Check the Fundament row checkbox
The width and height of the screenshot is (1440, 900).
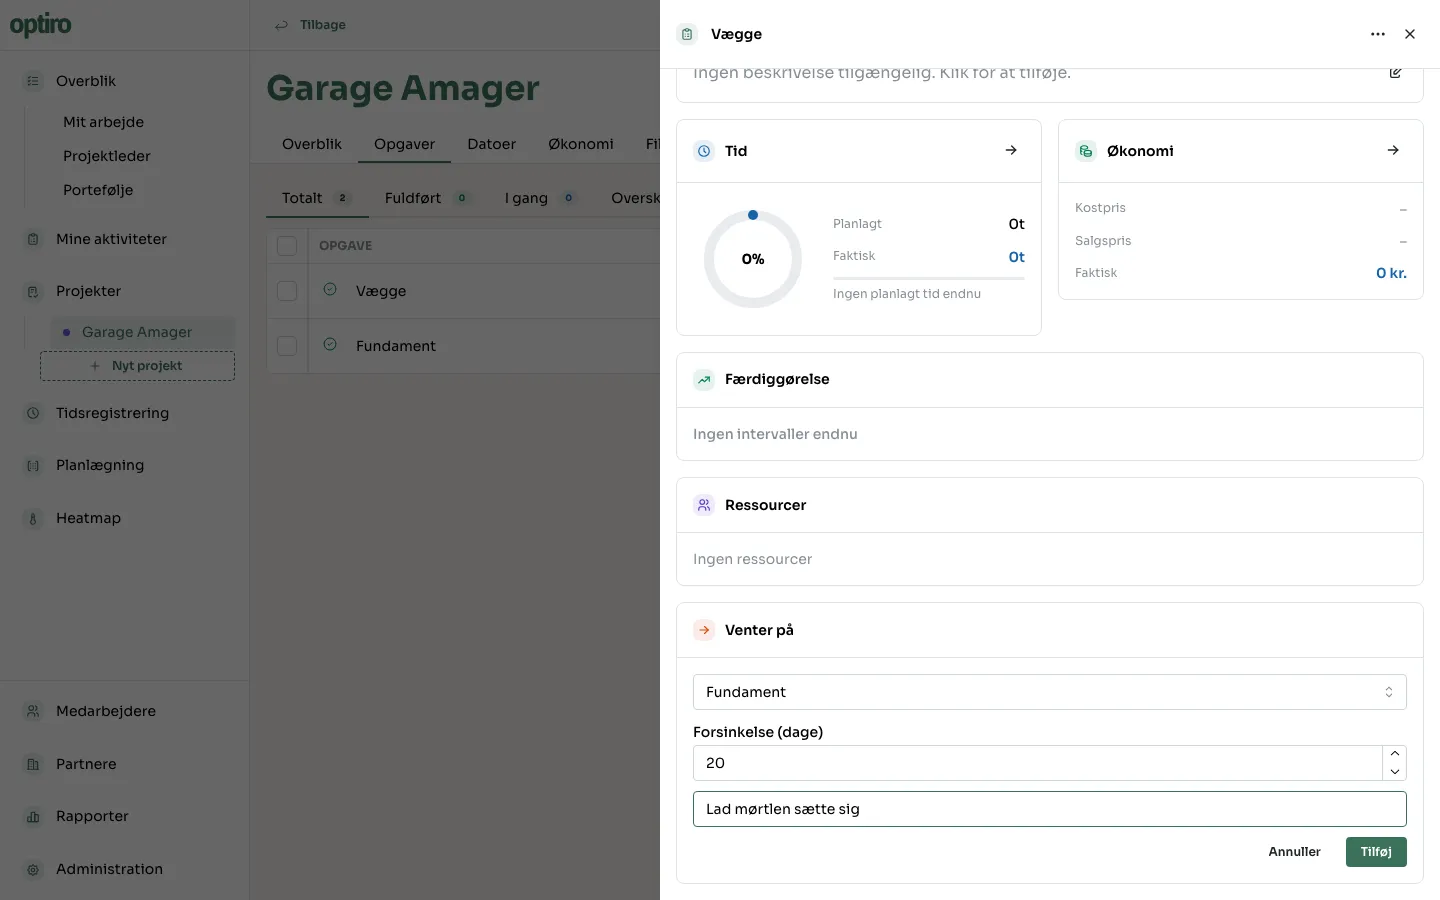point(287,345)
